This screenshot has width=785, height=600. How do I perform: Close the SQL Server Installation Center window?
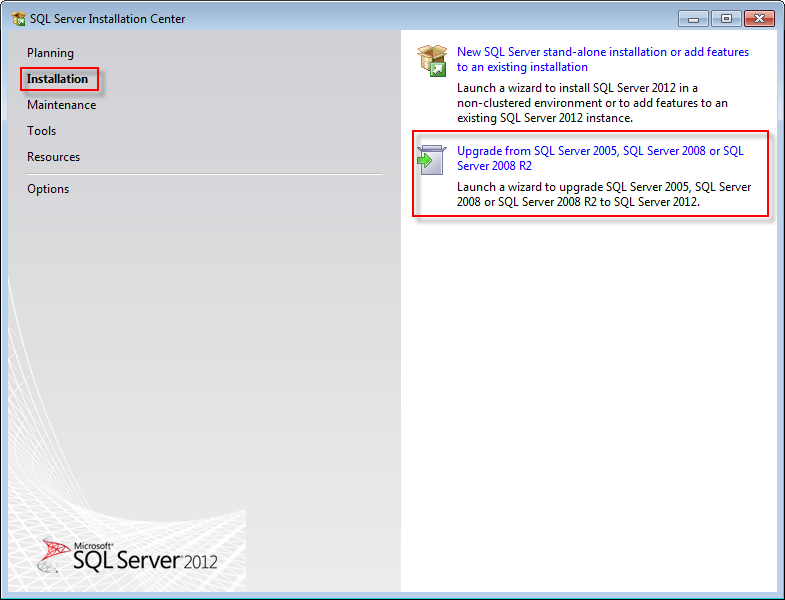pyautogui.click(x=759, y=19)
